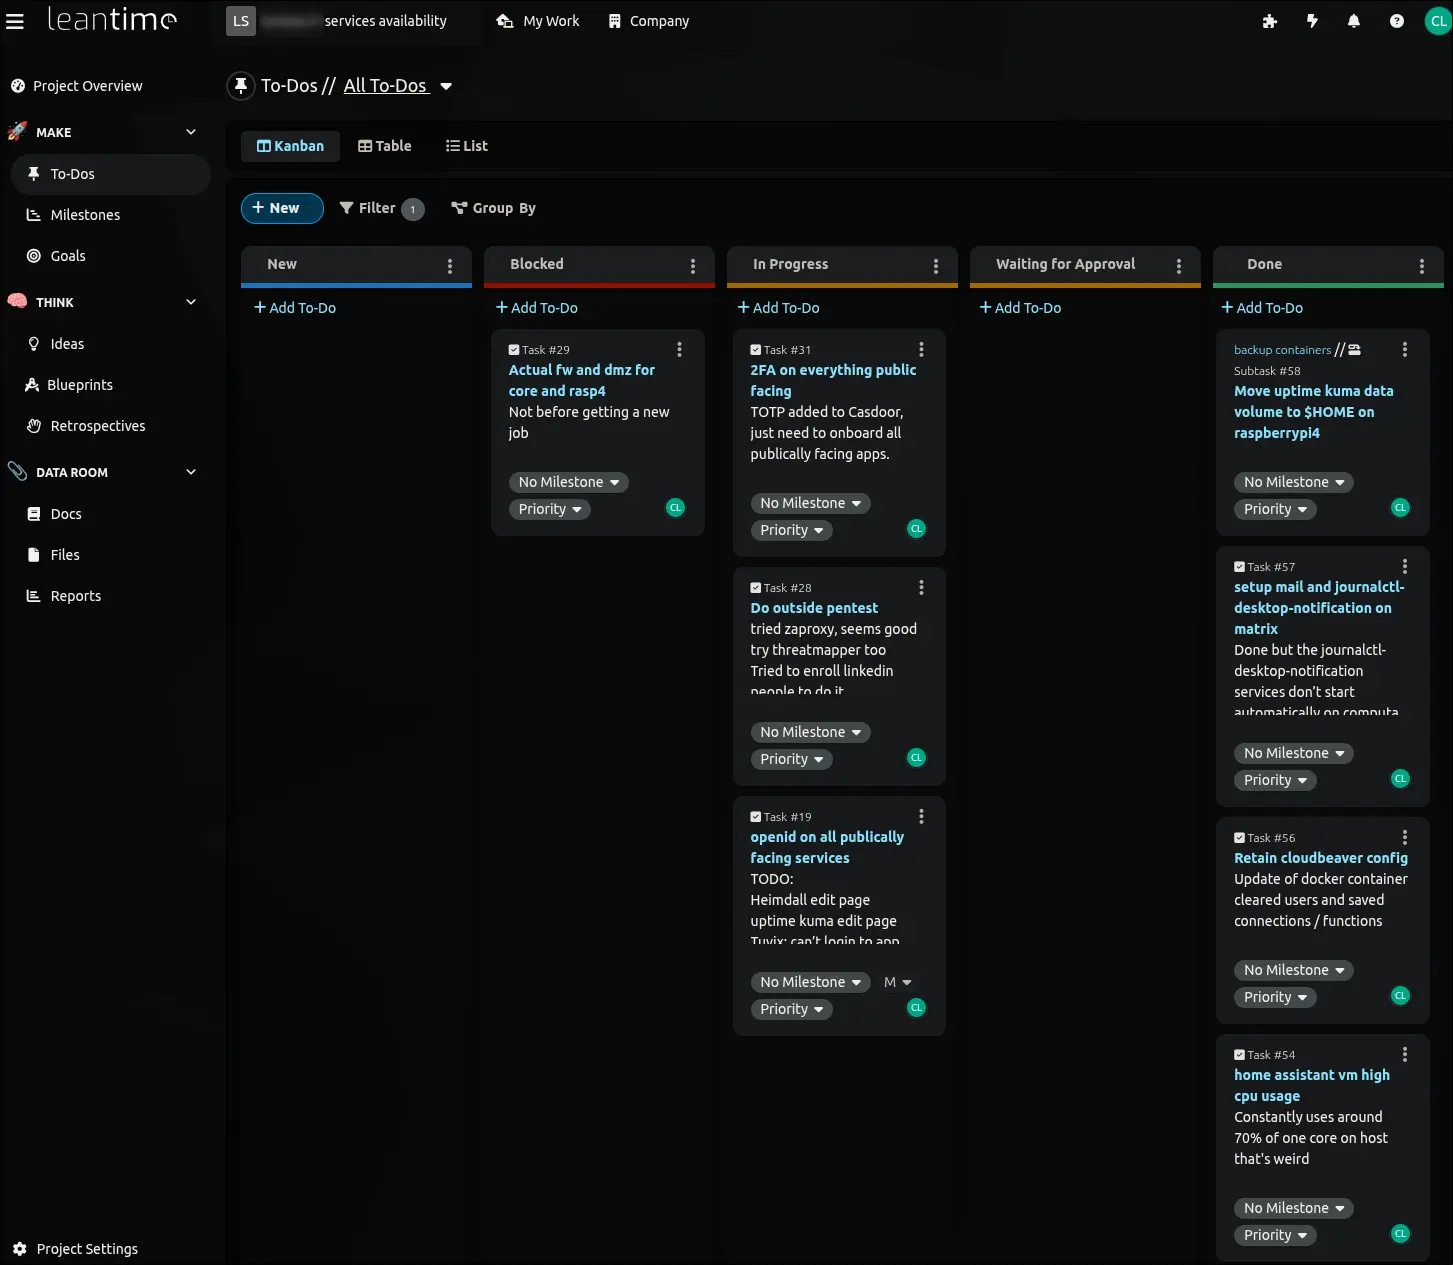Add a To-Do in the Waiting for Approval column
Image resolution: width=1453 pixels, height=1265 pixels.
[x=1020, y=308]
